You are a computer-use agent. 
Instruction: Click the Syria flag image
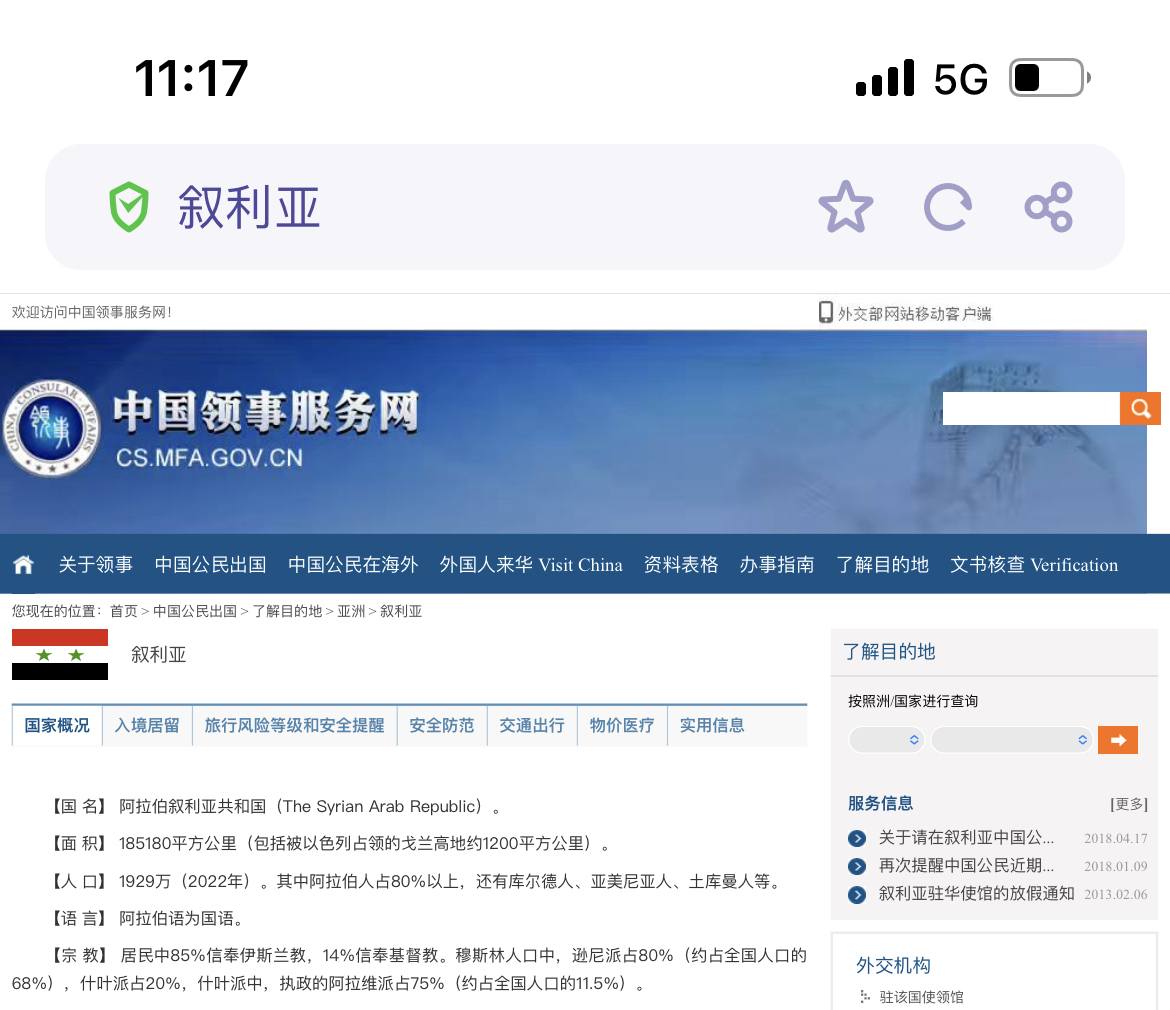click(60, 654)
